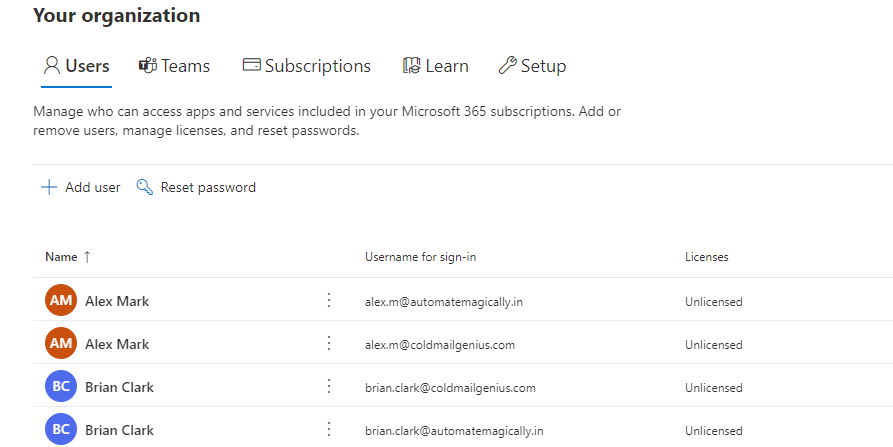
Task: Click the key icon for Reset password
Action: tap(145, 187)
